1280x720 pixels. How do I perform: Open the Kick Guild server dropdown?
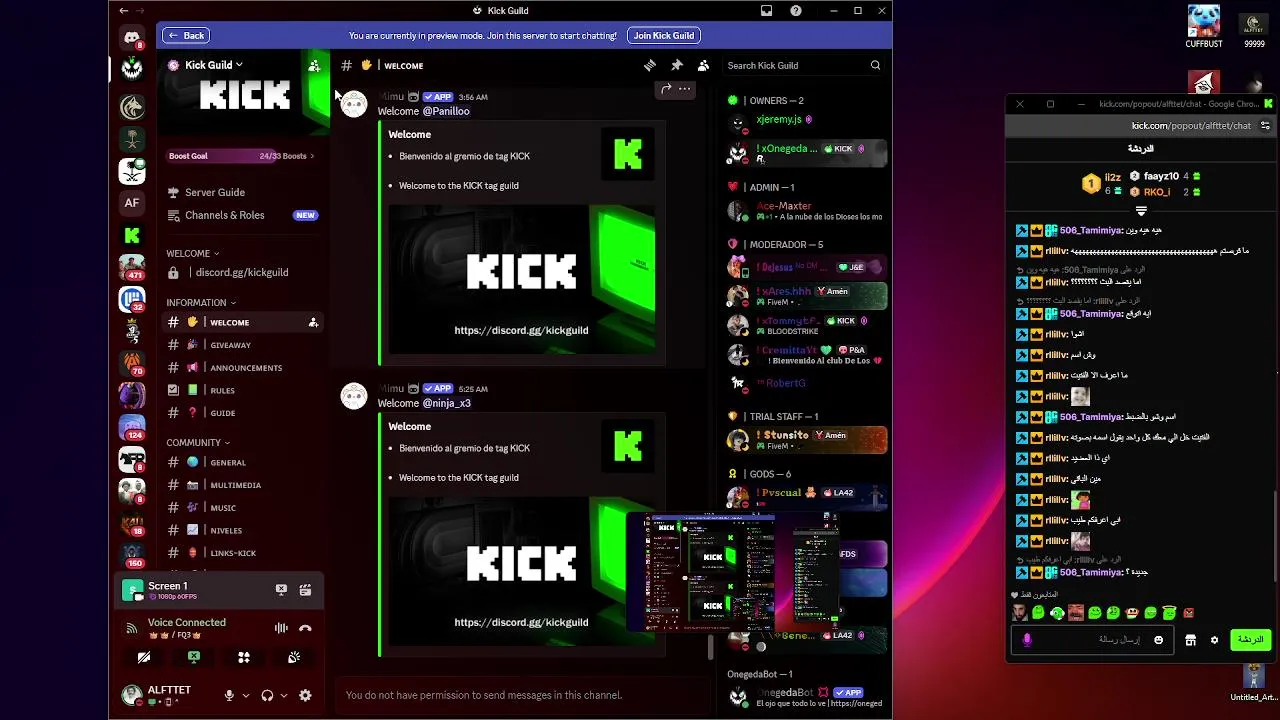coord(214,65)
